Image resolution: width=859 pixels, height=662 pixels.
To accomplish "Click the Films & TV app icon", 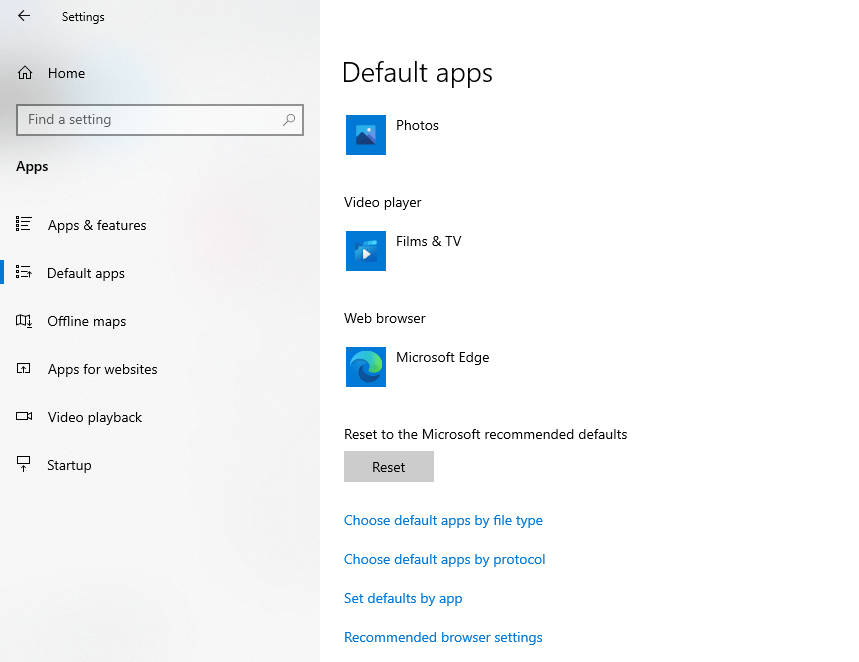I will click(365, 251).
